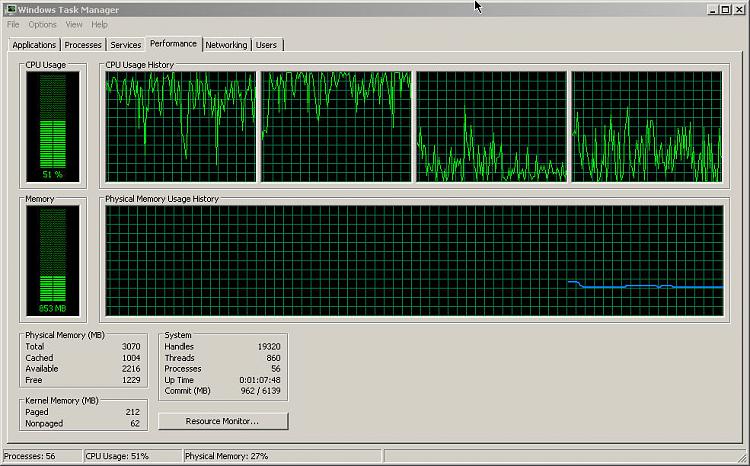Select the Available memory value 2216
The height and width of the screenshot is (466, 750).
(x=131, y=369)
